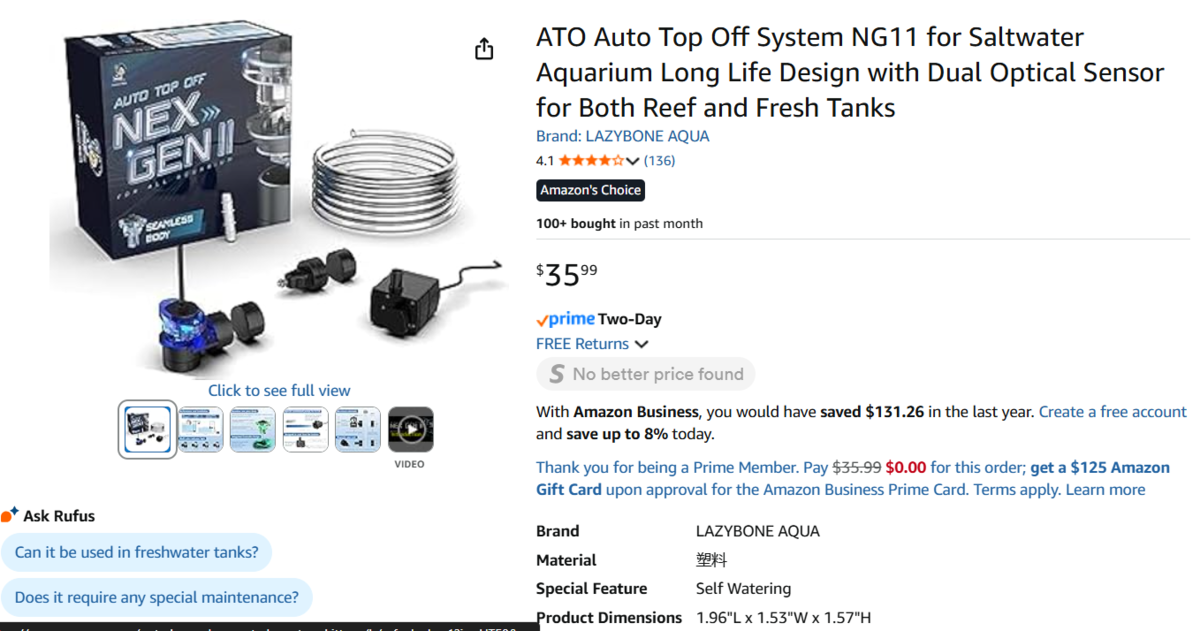Select the third thumbnail with green tank
Image resolution: width=1200 pixels, height=631 pixels.
pos(253,429)
